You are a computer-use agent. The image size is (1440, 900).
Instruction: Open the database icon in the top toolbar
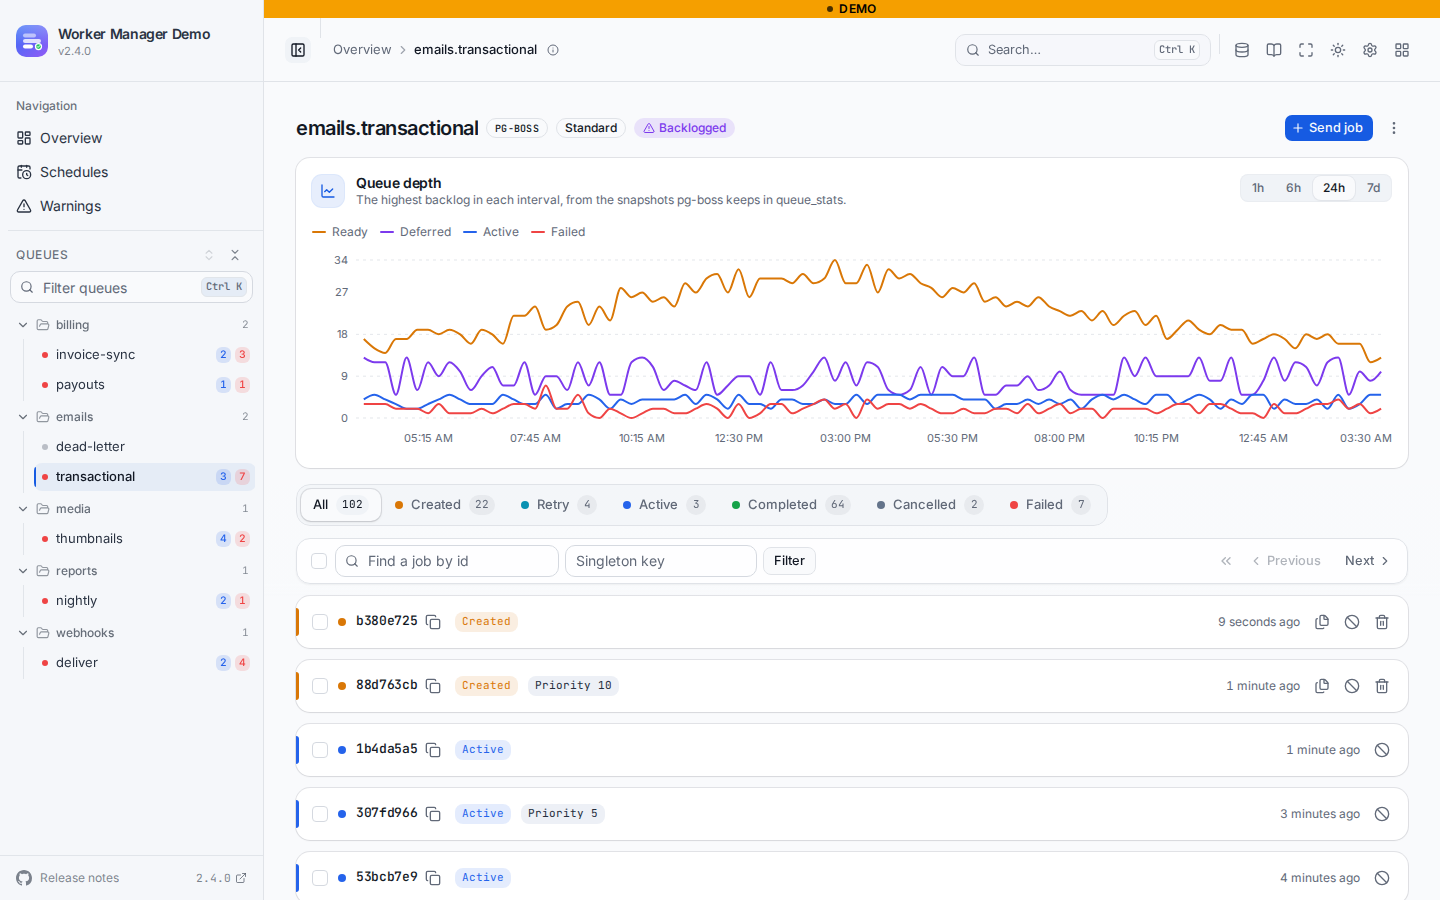click(1242, 50)
